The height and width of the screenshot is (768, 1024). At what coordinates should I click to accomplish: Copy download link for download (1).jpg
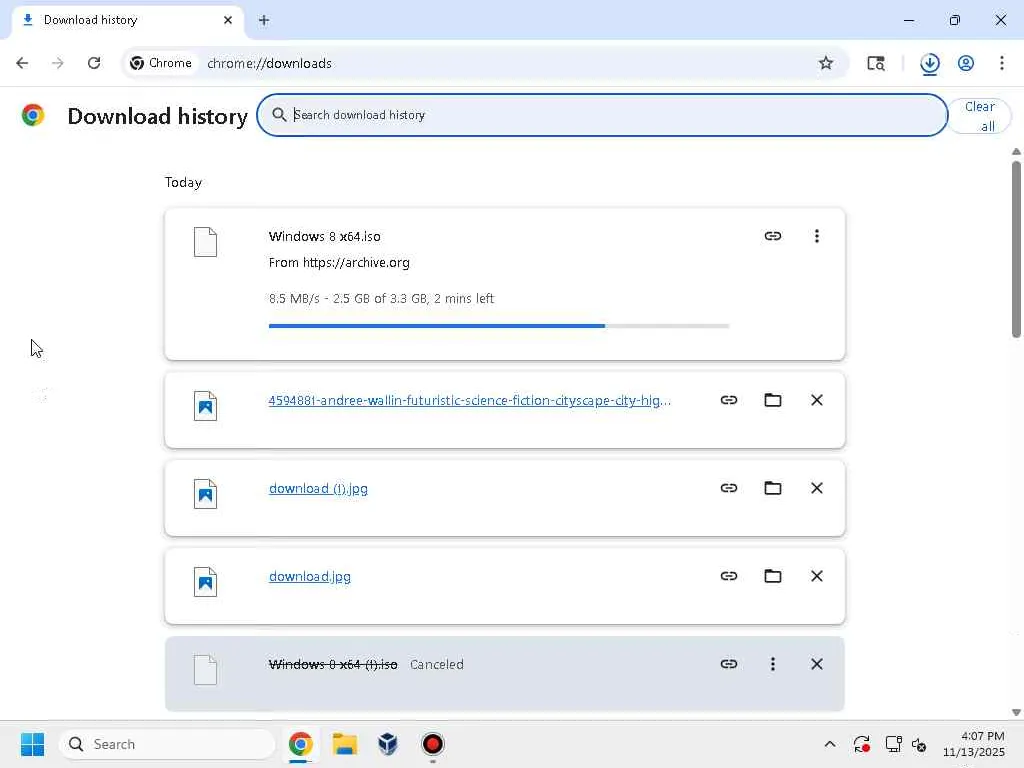tap(729, 488)
